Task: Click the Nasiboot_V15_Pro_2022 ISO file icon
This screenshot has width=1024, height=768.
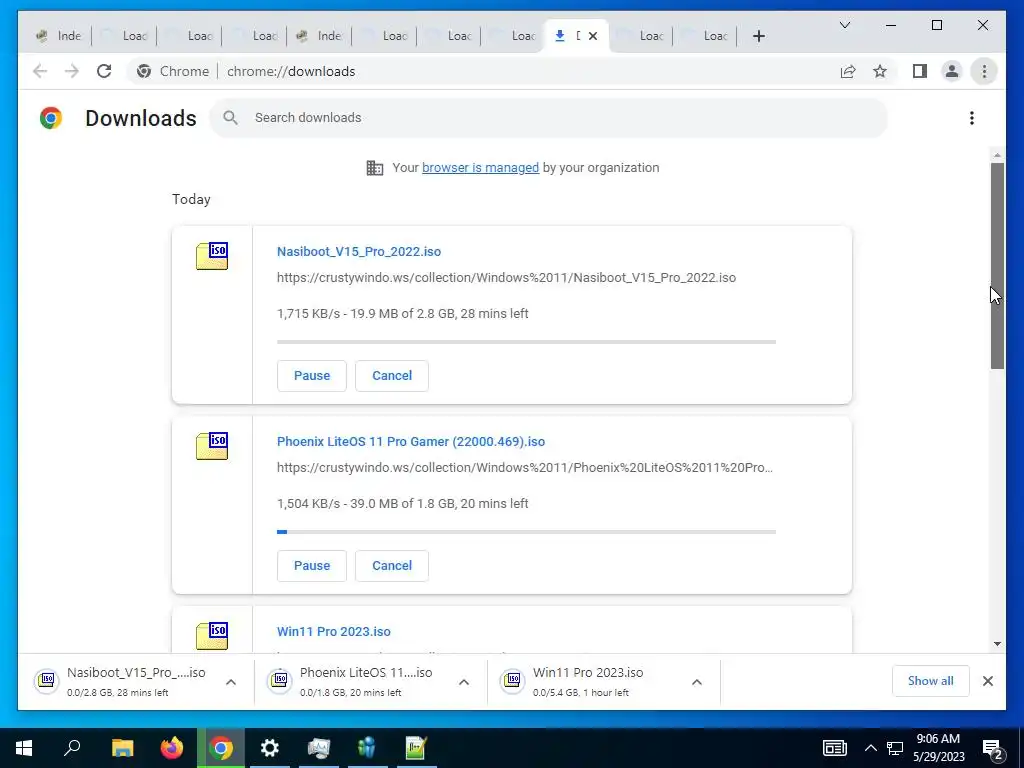Action: tap(212, 255)
